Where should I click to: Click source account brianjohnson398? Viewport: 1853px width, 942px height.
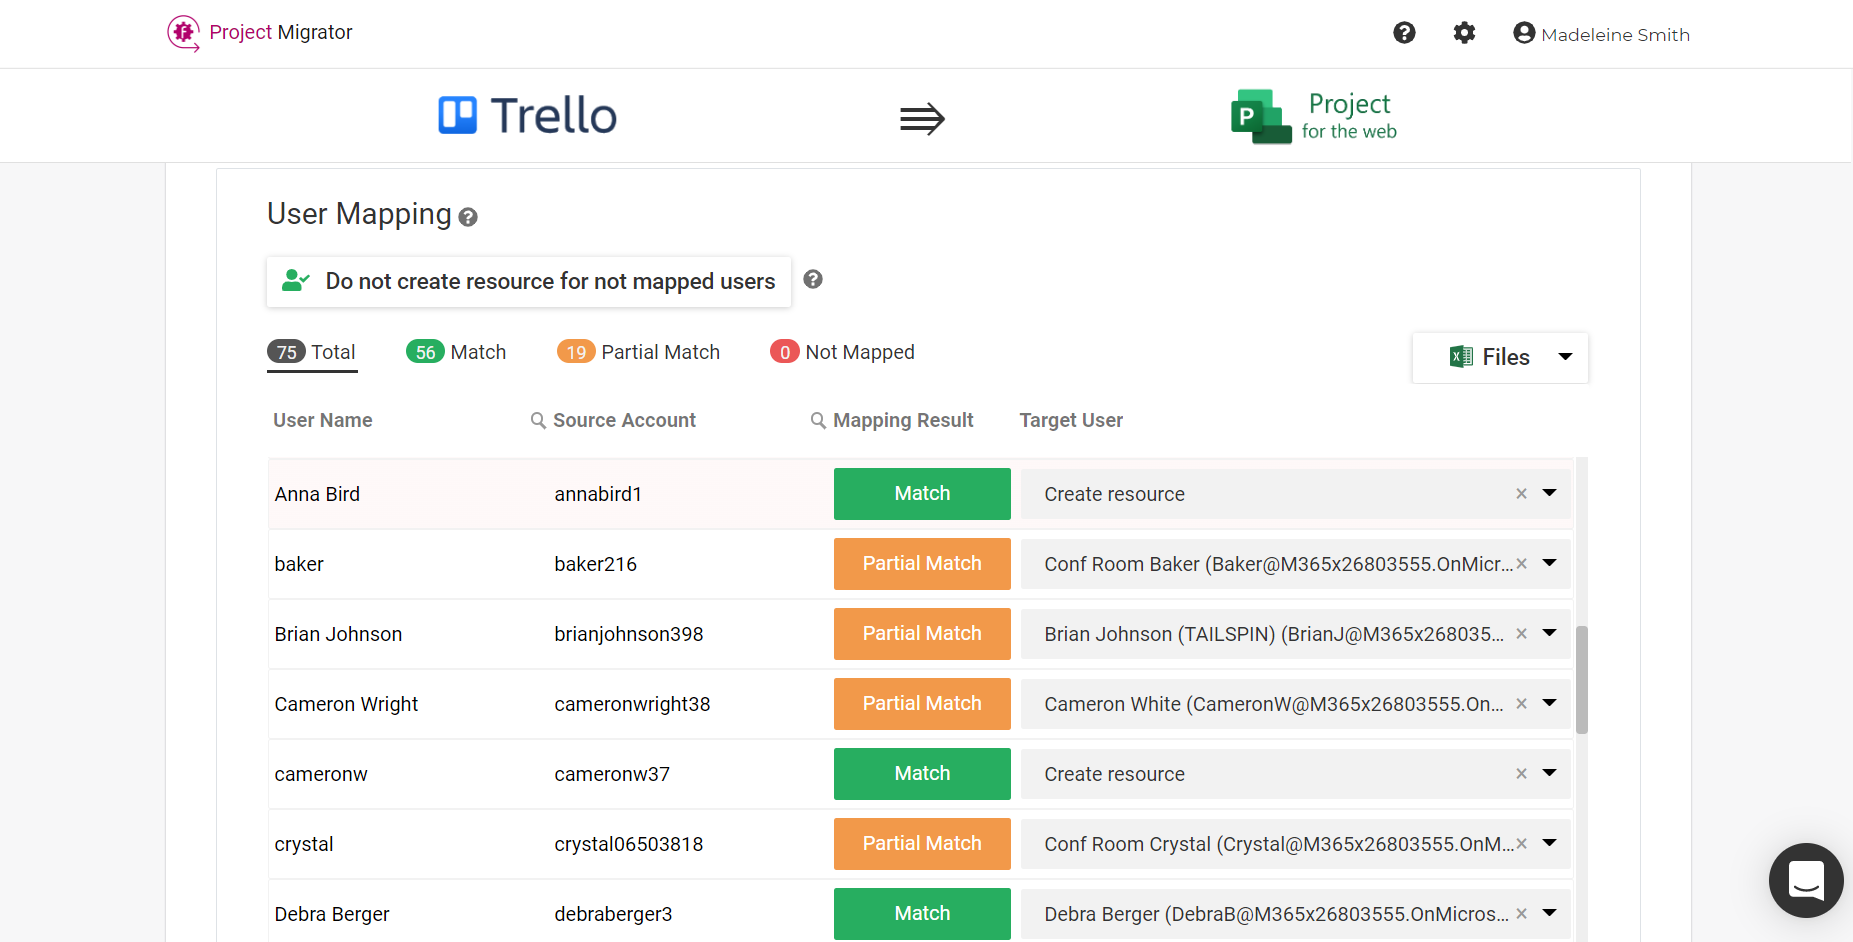tap(629, 634)
